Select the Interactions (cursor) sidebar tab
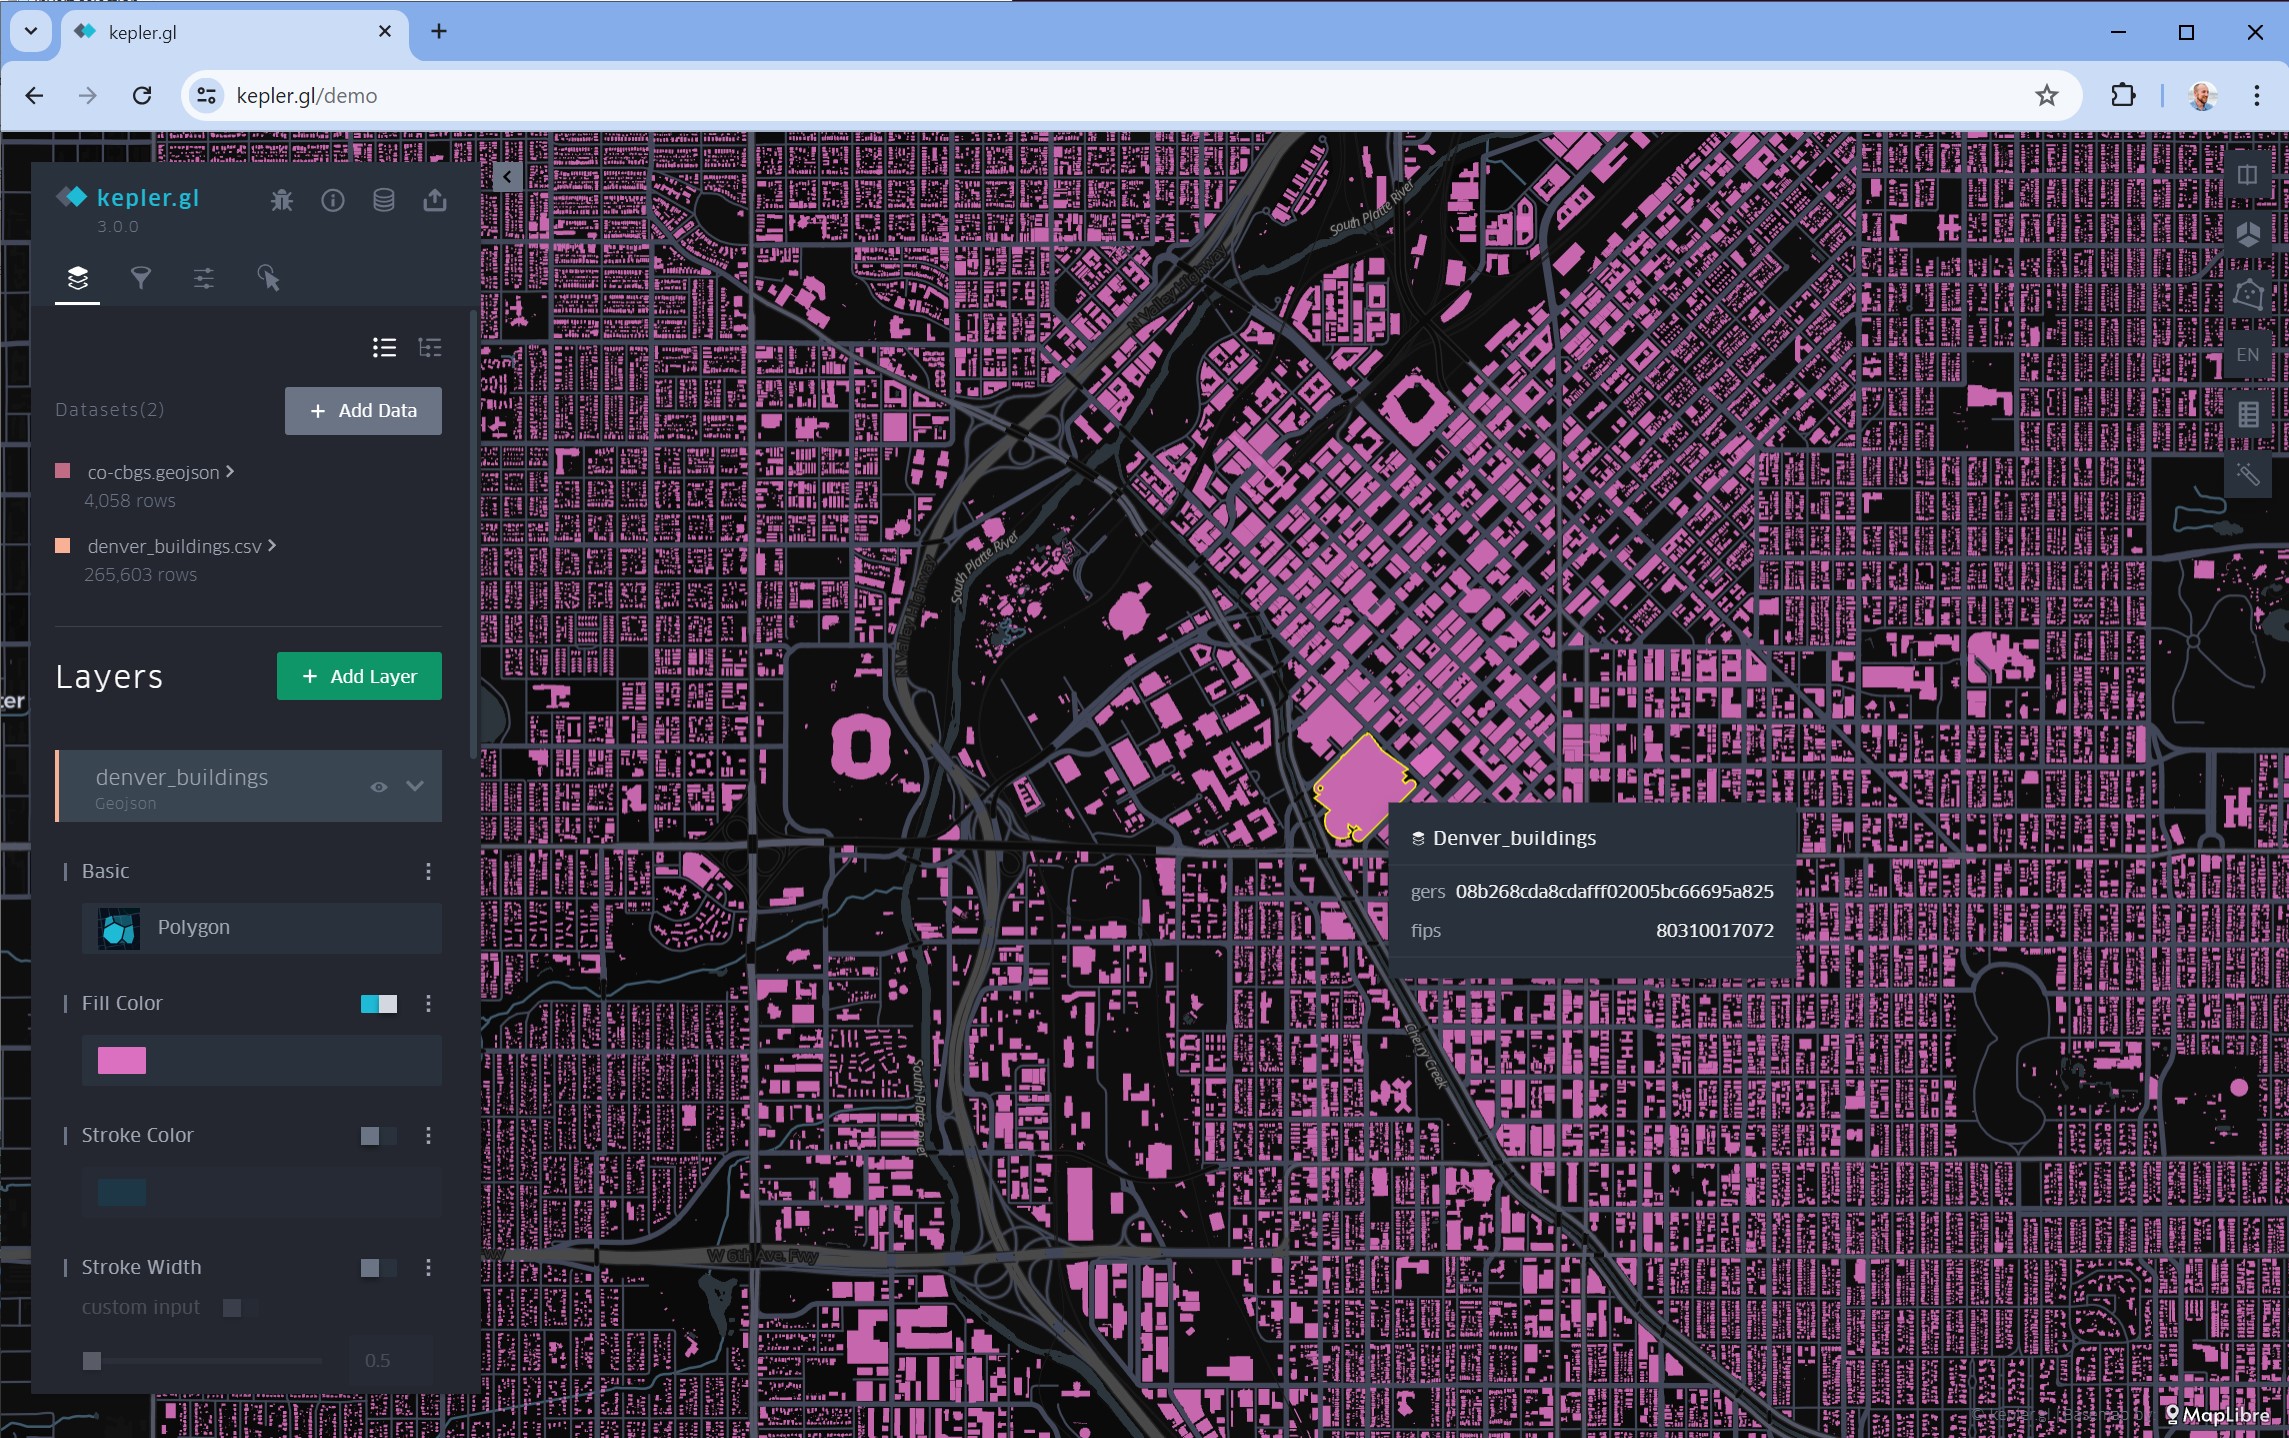 click(268, 278)
